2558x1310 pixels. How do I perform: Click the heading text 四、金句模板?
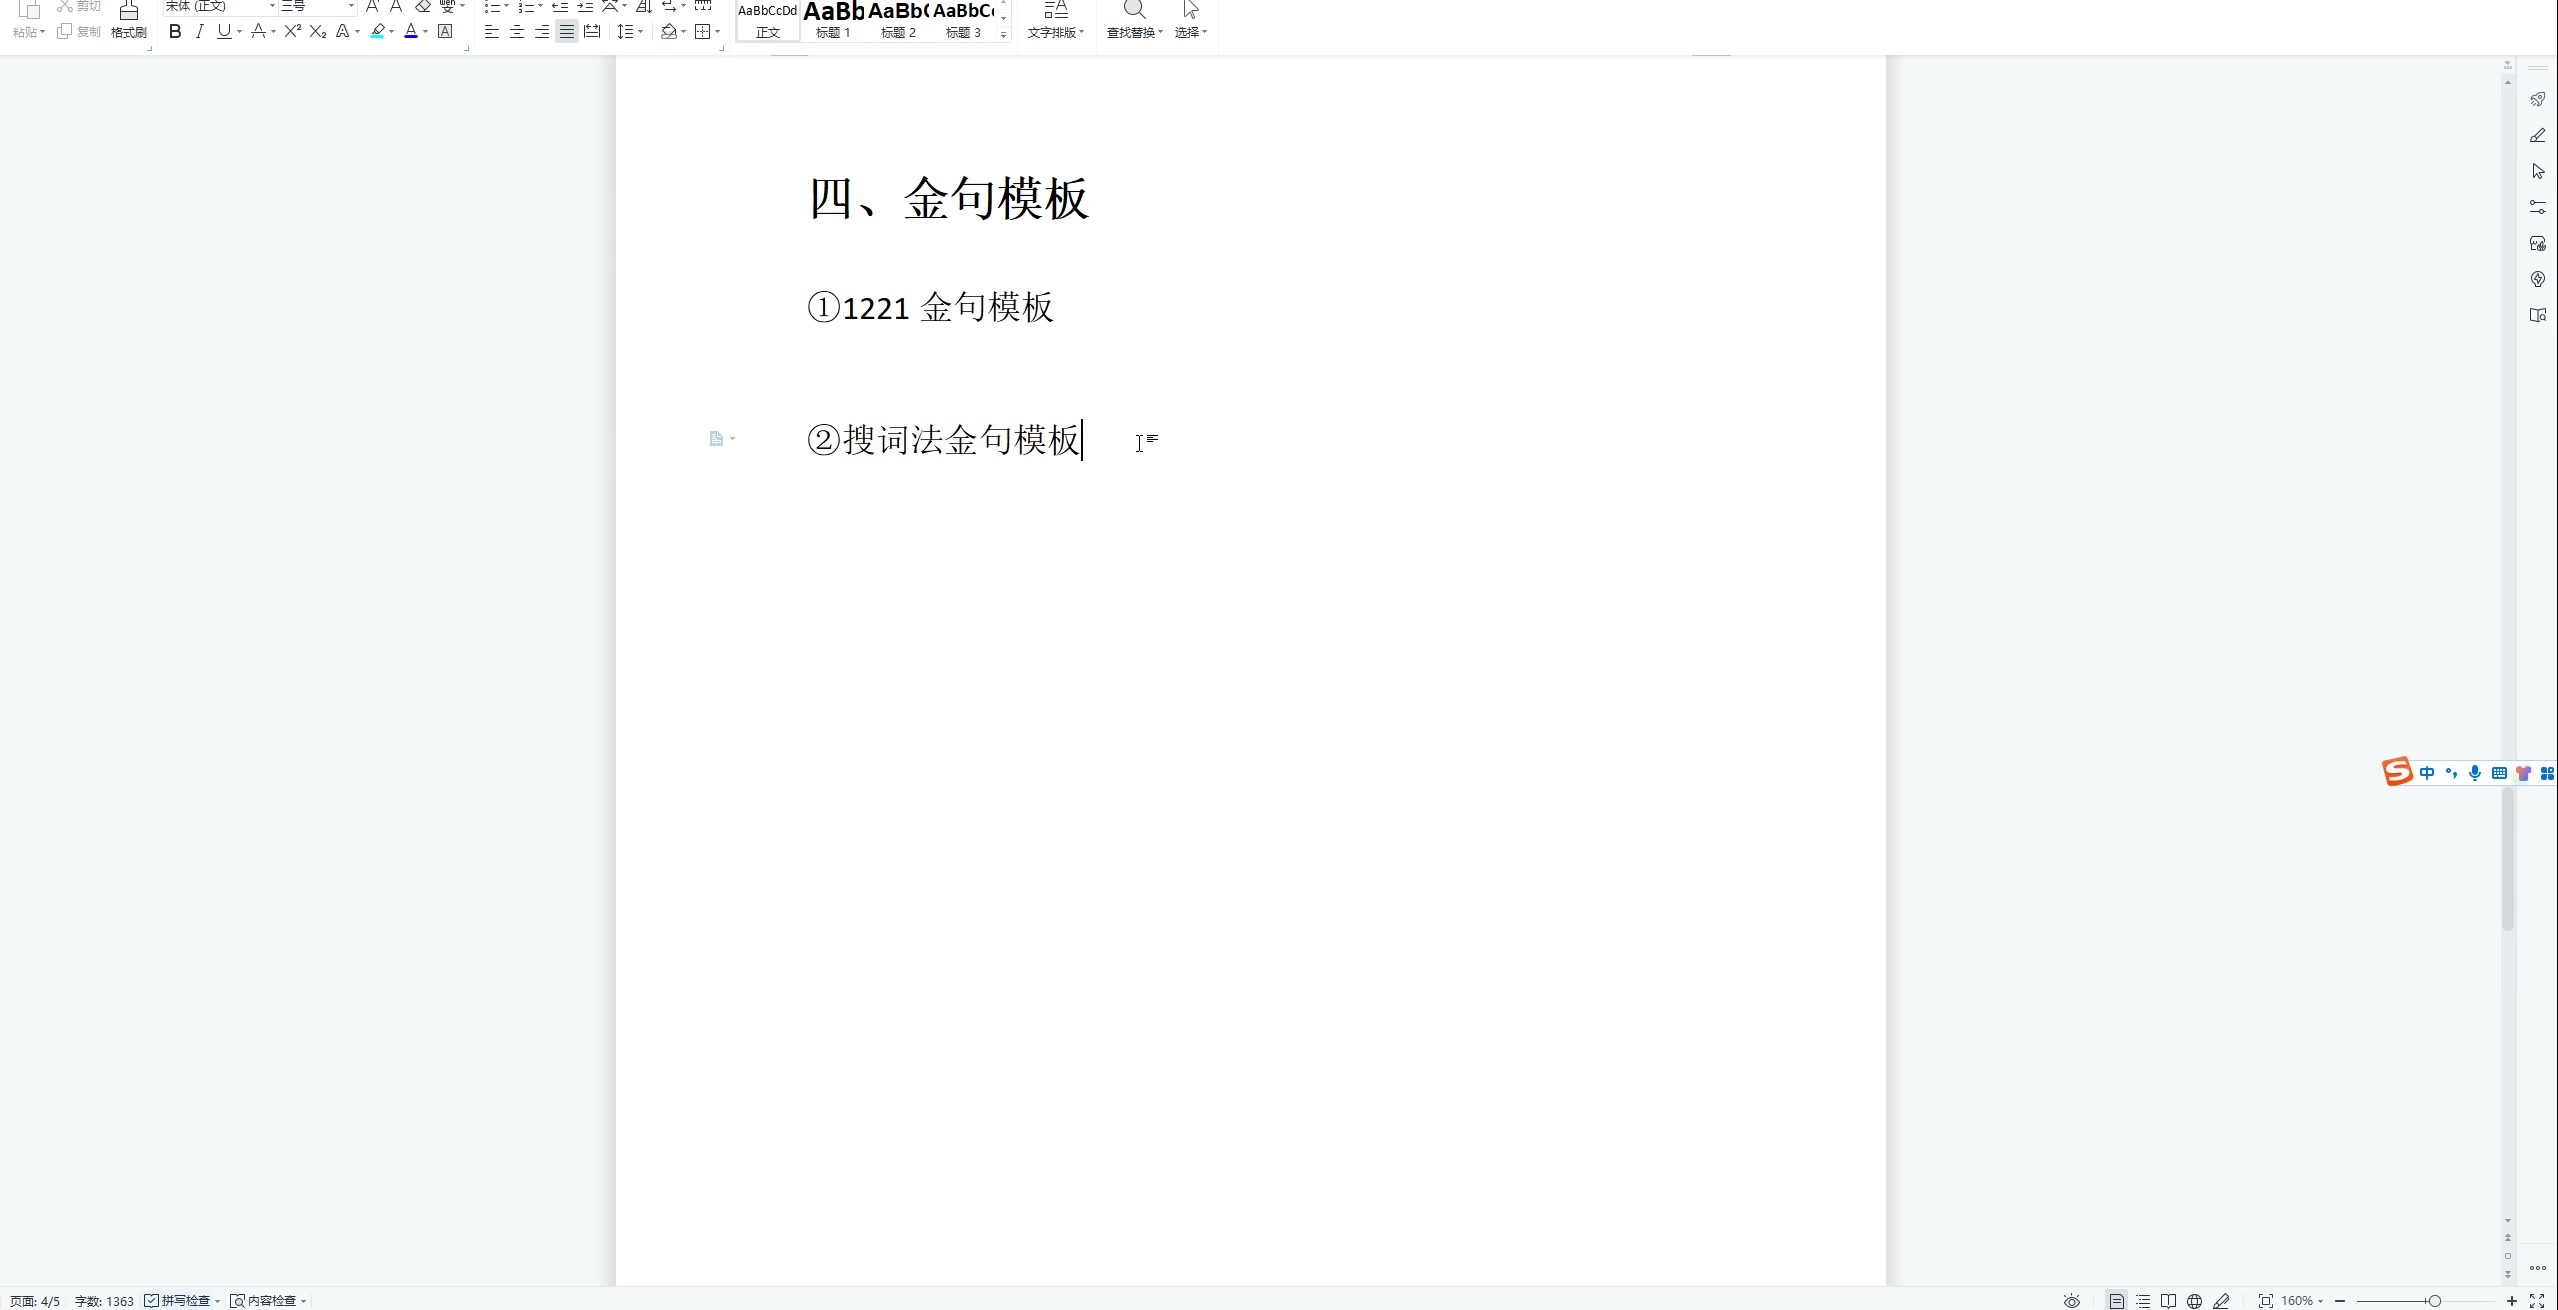pos(948,198)
